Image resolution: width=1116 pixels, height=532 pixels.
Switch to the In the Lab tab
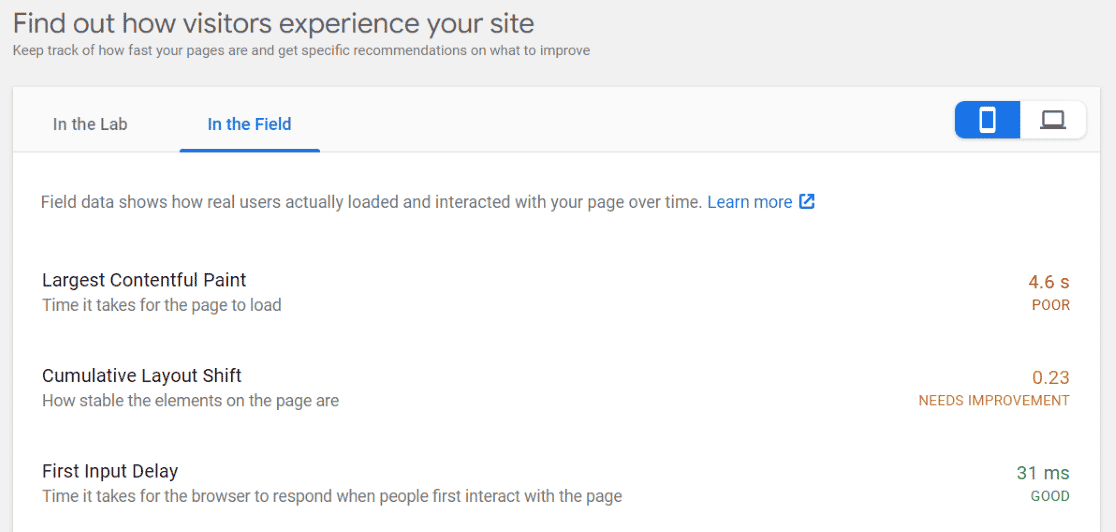tap(90, 124)
